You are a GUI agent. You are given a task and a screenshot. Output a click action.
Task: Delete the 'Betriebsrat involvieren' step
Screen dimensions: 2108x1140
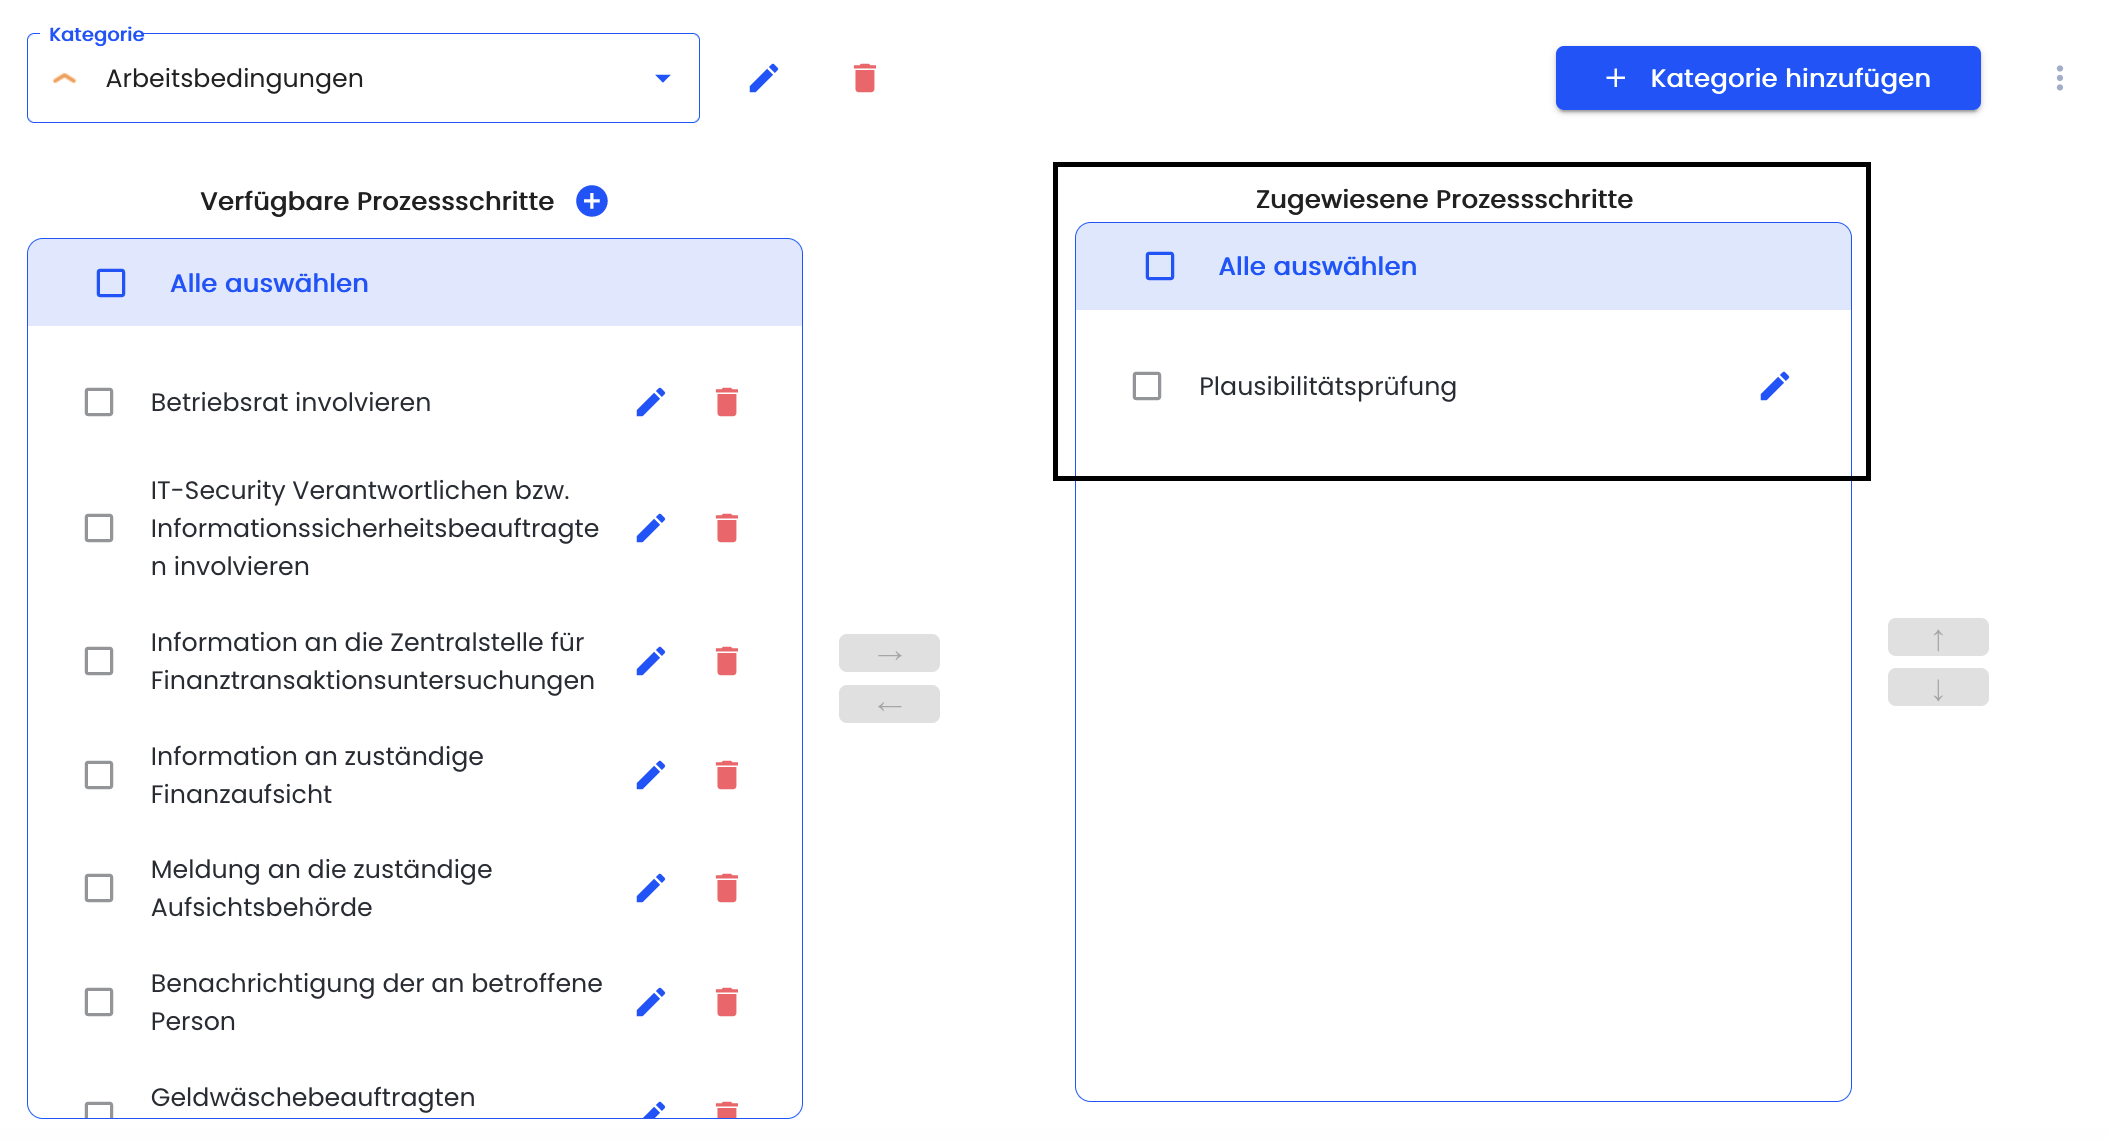(x=727, y=402)
